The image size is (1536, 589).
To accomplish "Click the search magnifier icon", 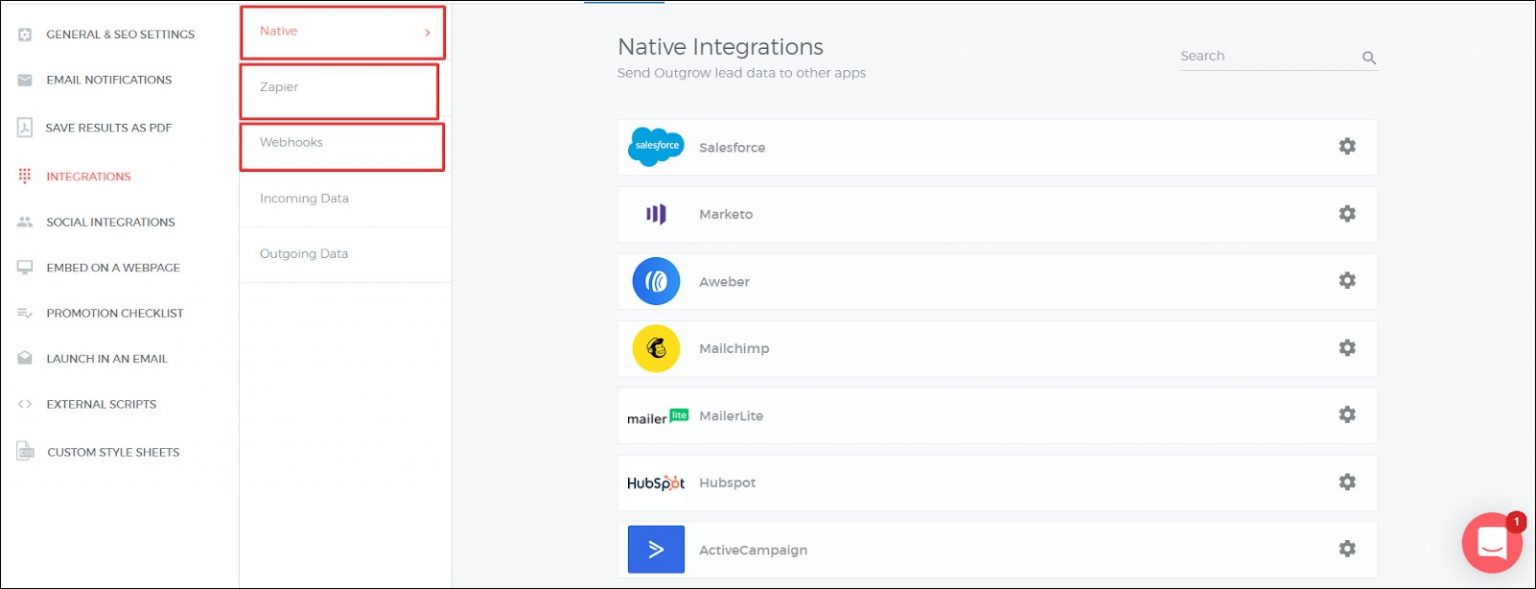I will (1369, 58).
